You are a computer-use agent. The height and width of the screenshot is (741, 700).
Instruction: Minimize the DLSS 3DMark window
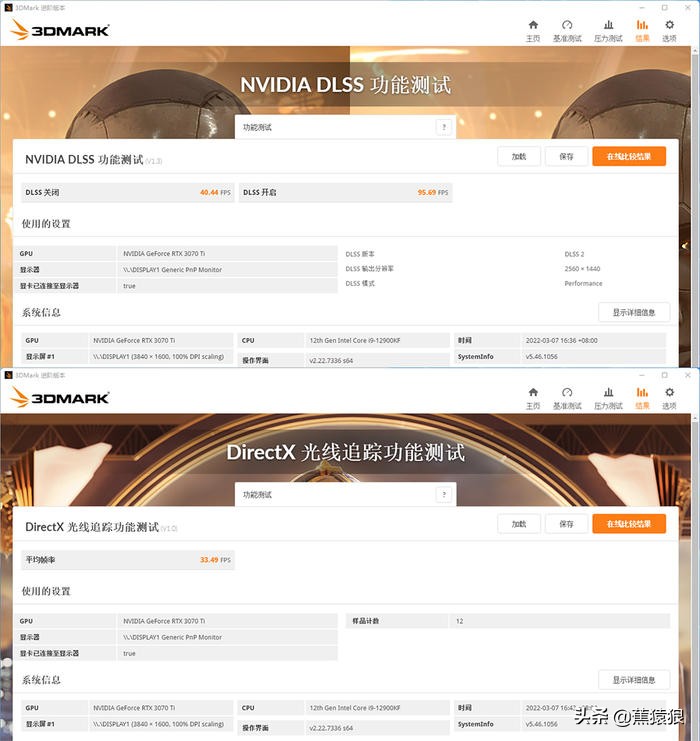(x=642, y=8)
